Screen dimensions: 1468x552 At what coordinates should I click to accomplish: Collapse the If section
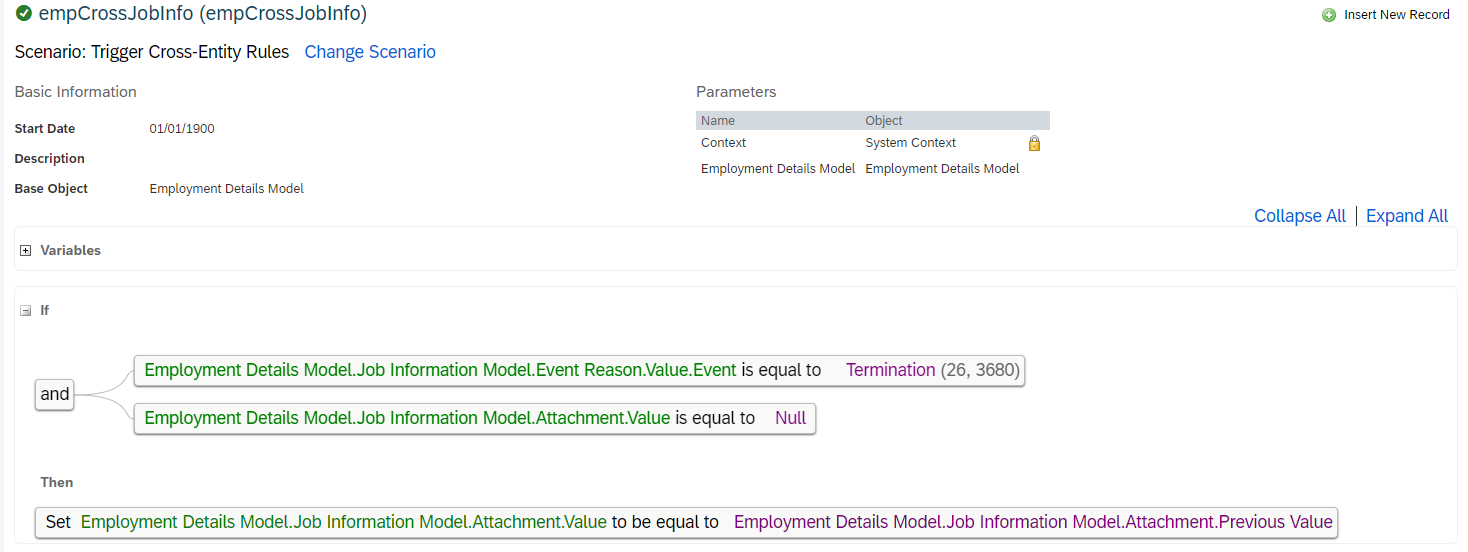tap(26, 311)
